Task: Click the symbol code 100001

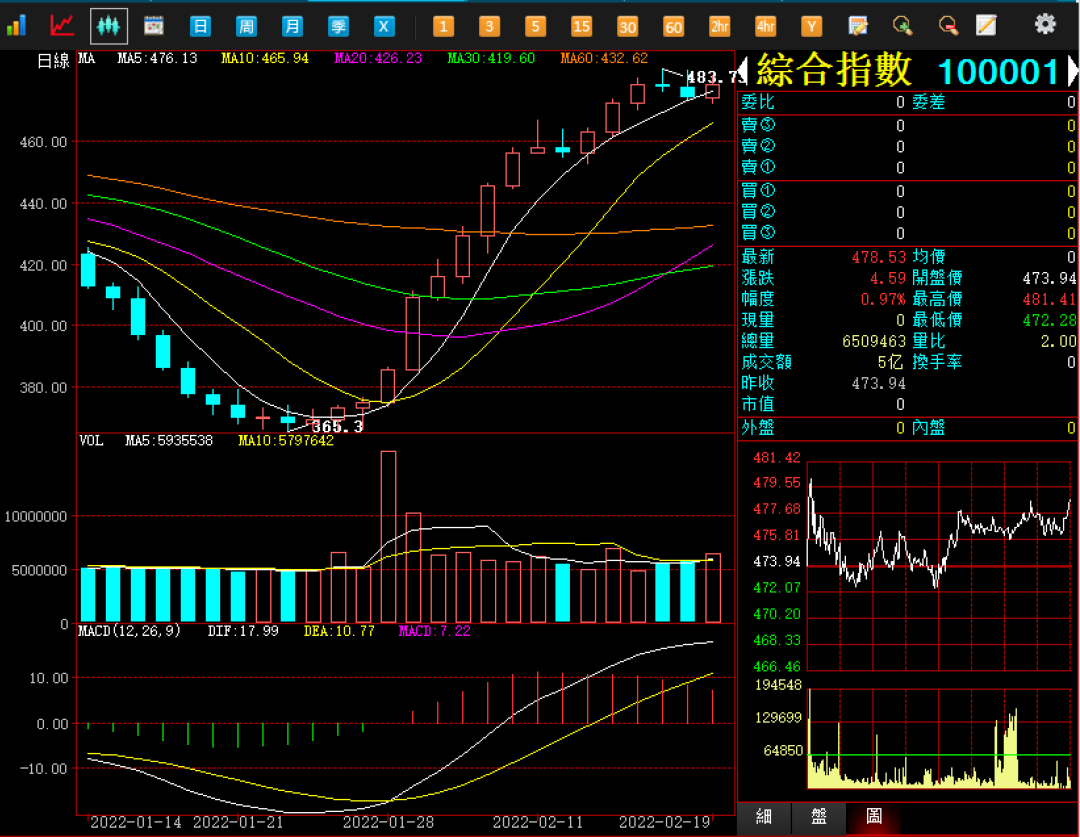Action: tap(998, 72)
